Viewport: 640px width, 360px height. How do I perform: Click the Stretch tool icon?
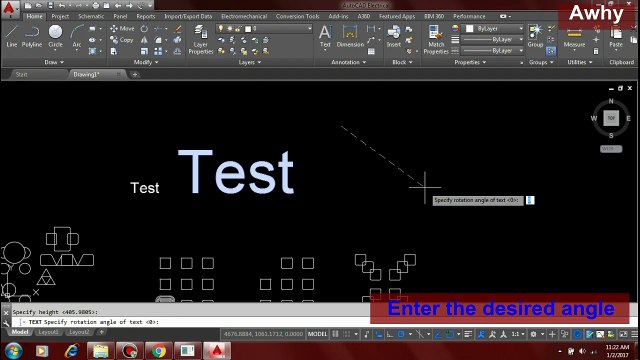pos(113,51)
